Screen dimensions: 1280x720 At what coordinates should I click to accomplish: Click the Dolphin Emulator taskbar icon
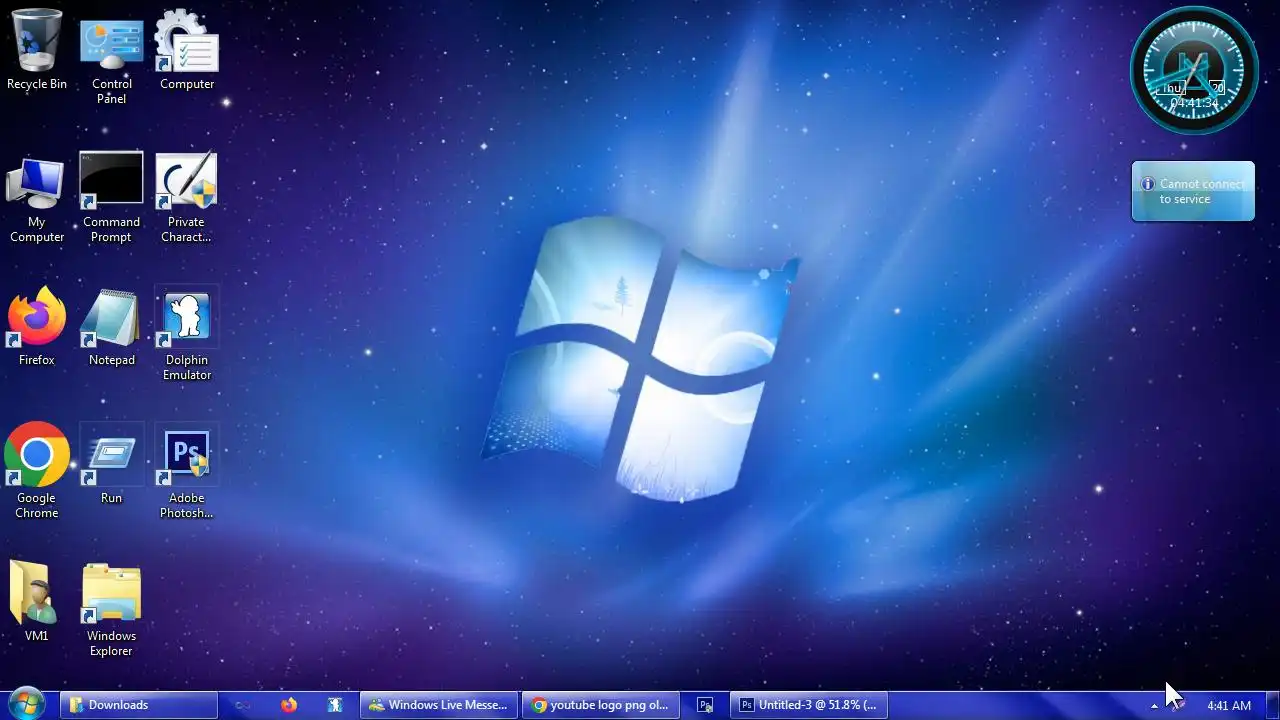335,705
